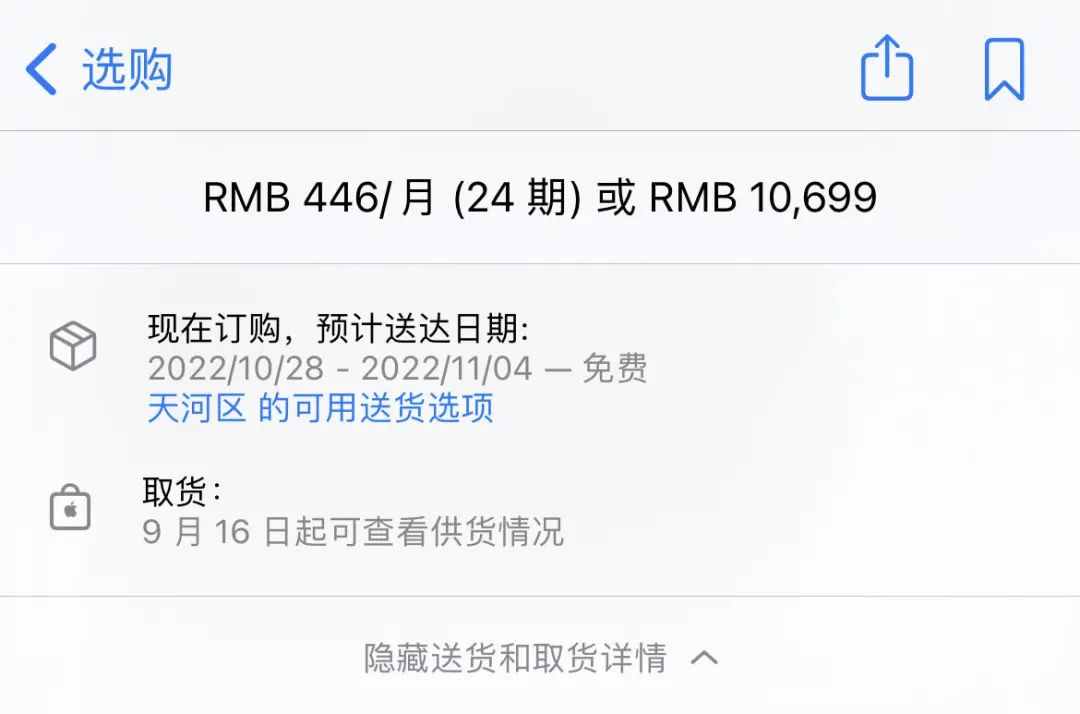Image resolution: width=1080 pixels, height=714 pixels.
Task: Click the 现在订购，预计送达日期 heading
Action: point(338,328)
